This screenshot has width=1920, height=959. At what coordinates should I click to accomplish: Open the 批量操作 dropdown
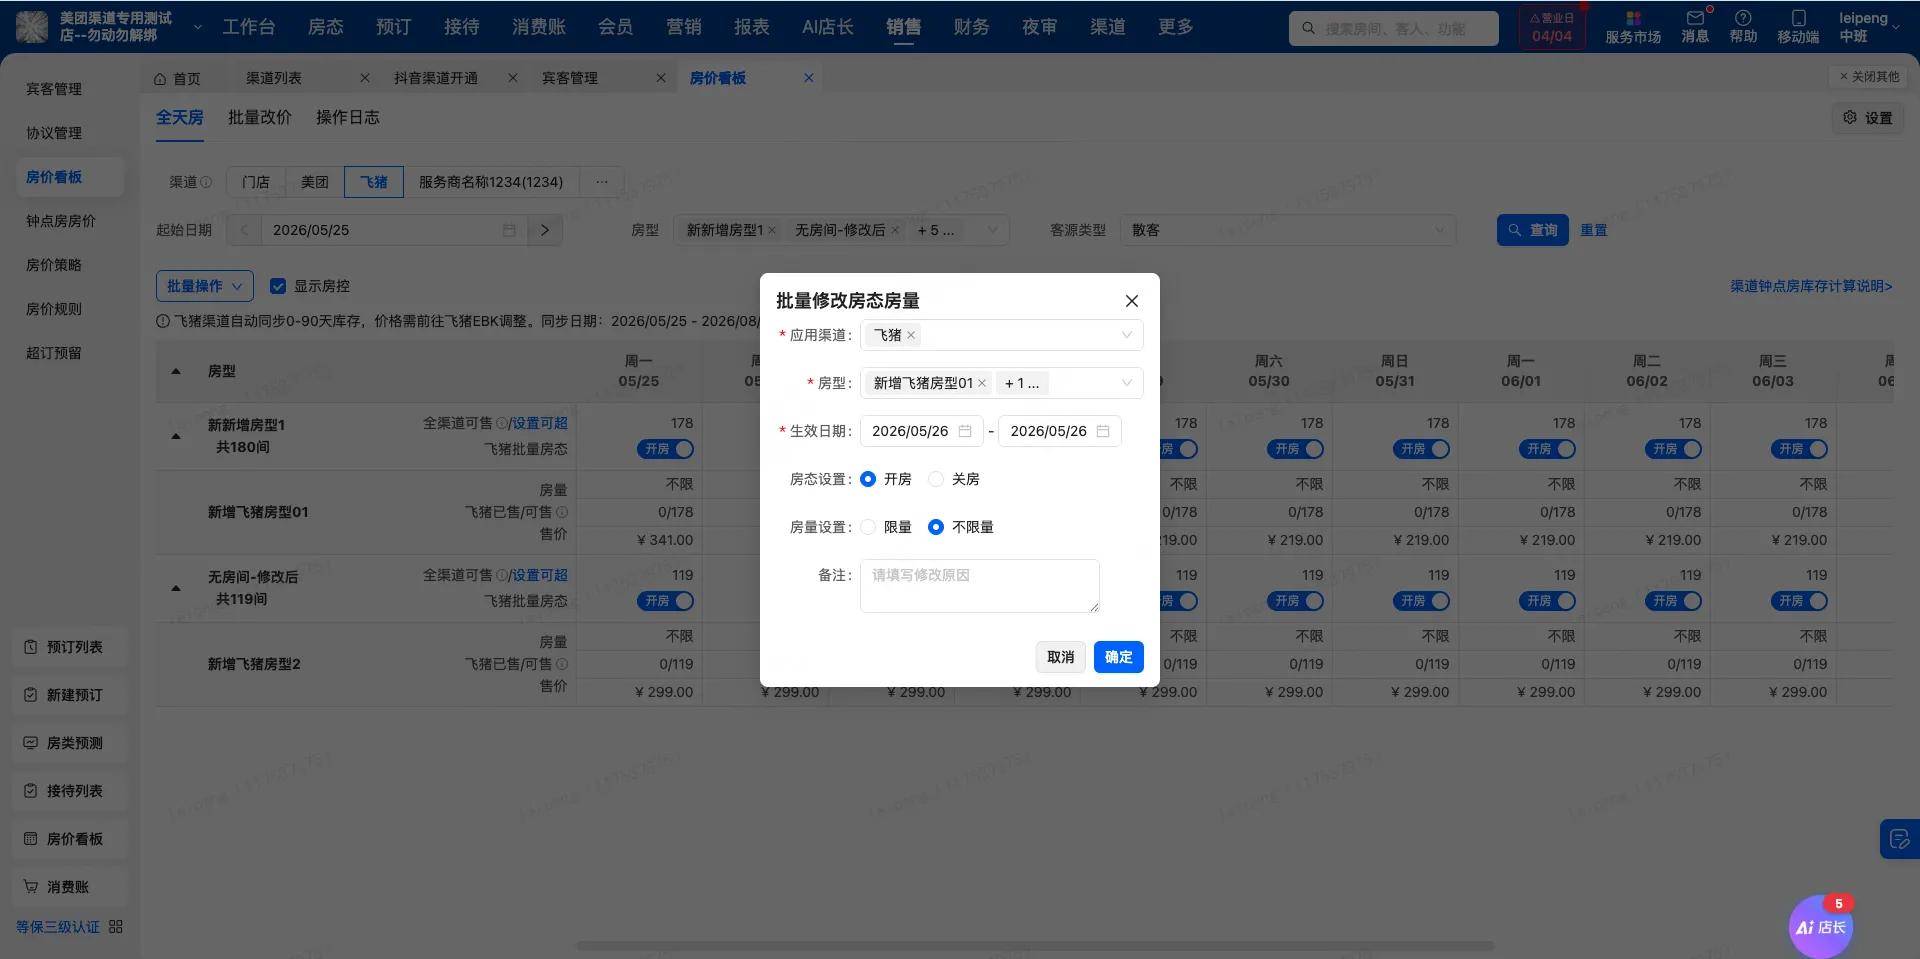pos(205,286)
